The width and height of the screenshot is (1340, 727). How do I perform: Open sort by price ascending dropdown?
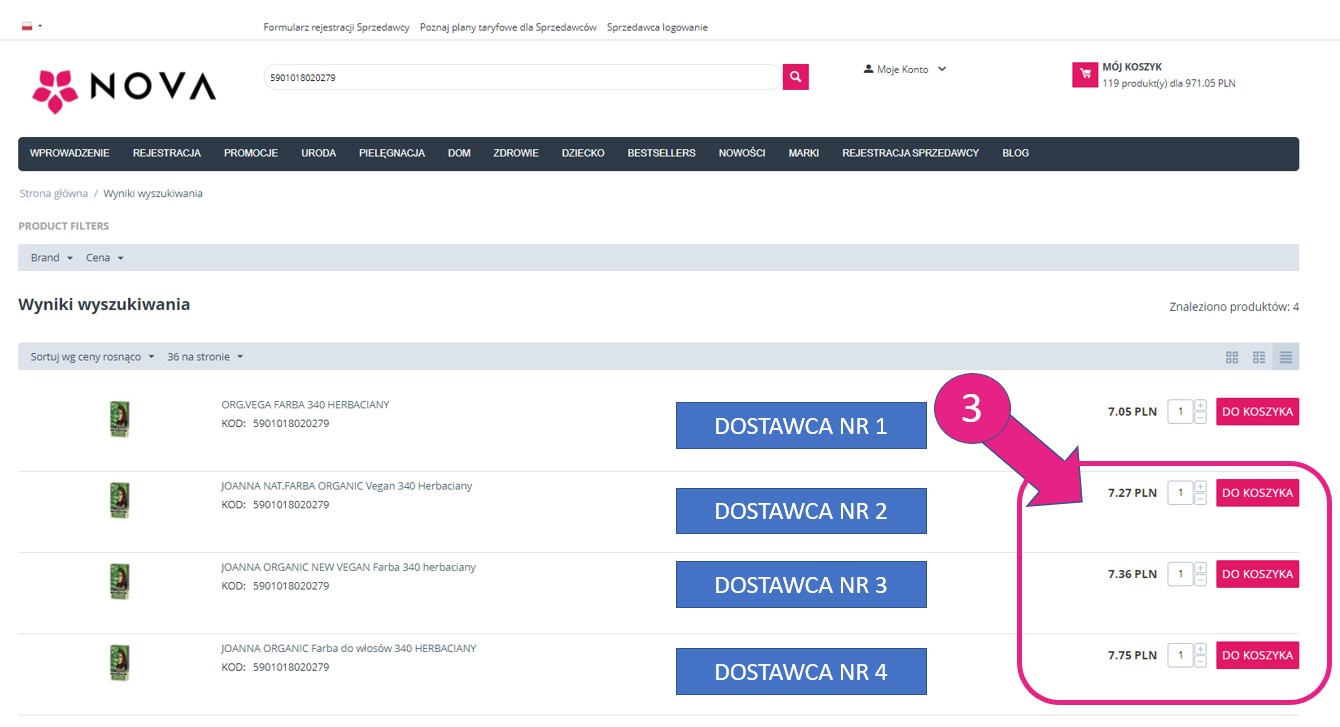point(92,357)
